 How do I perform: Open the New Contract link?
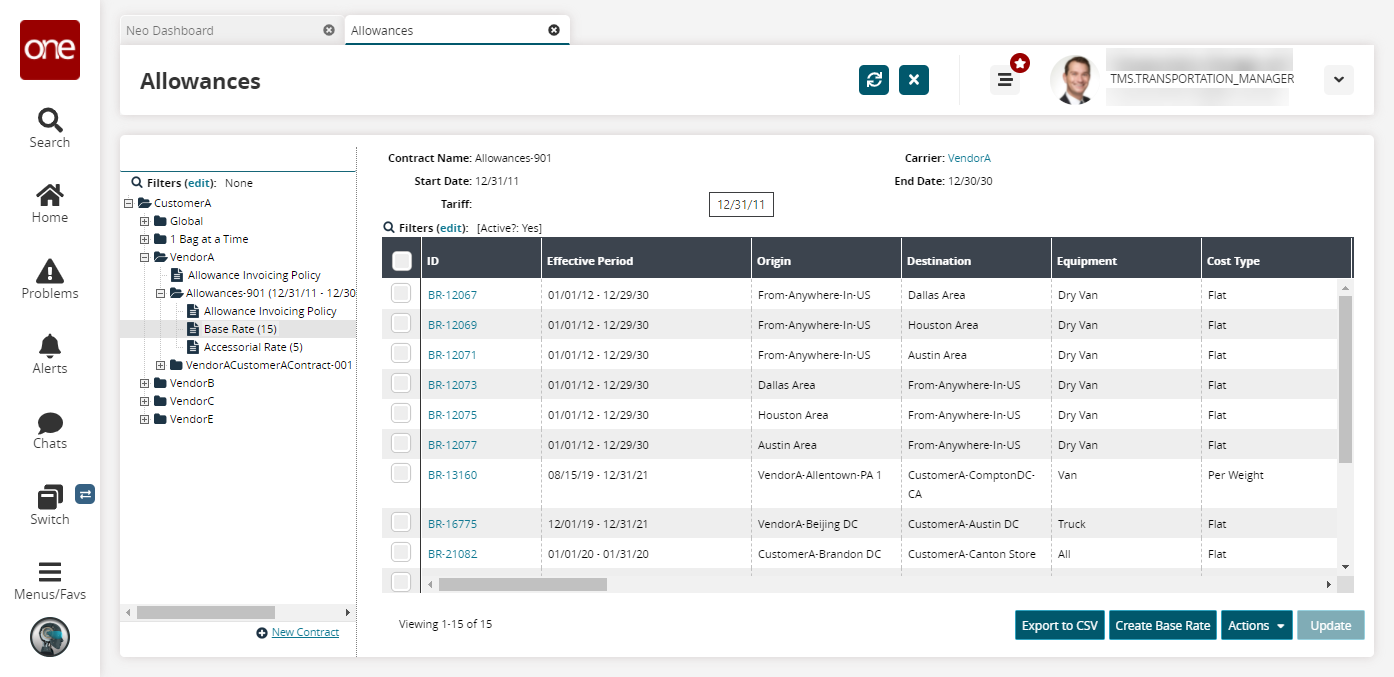[305, 632]
